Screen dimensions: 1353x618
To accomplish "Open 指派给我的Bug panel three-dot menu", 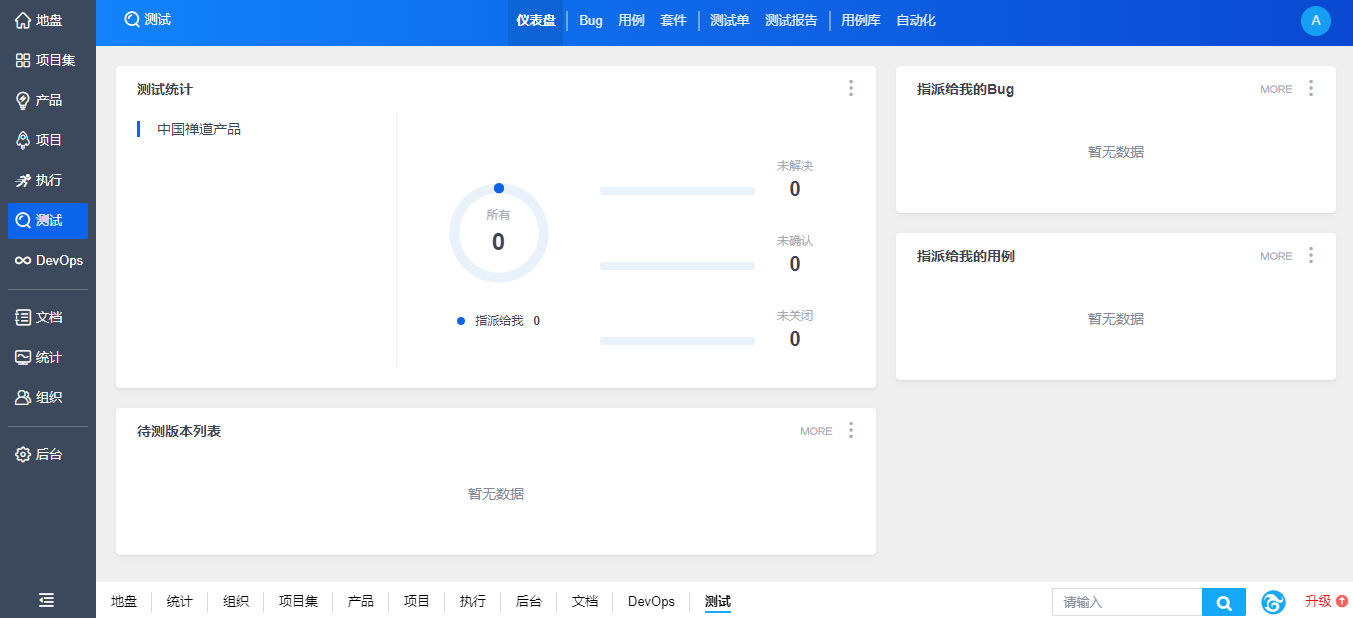I will [x=1311, y=89].
